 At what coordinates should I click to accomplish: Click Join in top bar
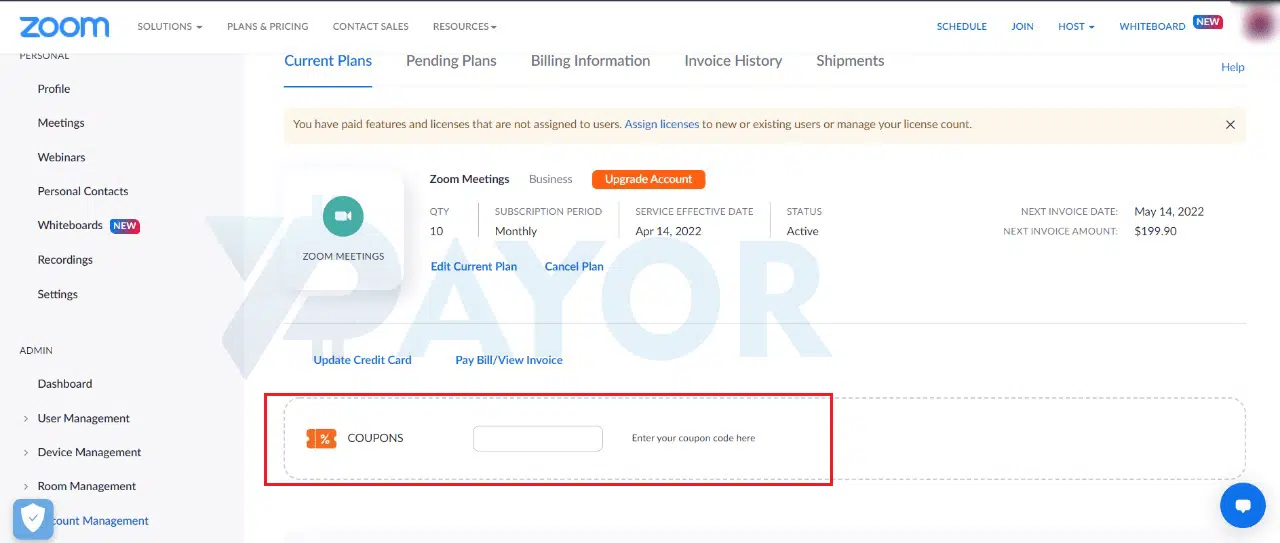coord(1022,27)
